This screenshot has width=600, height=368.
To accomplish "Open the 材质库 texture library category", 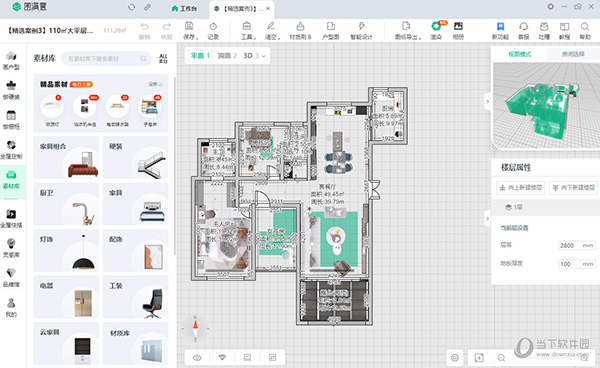I will 135,343.
